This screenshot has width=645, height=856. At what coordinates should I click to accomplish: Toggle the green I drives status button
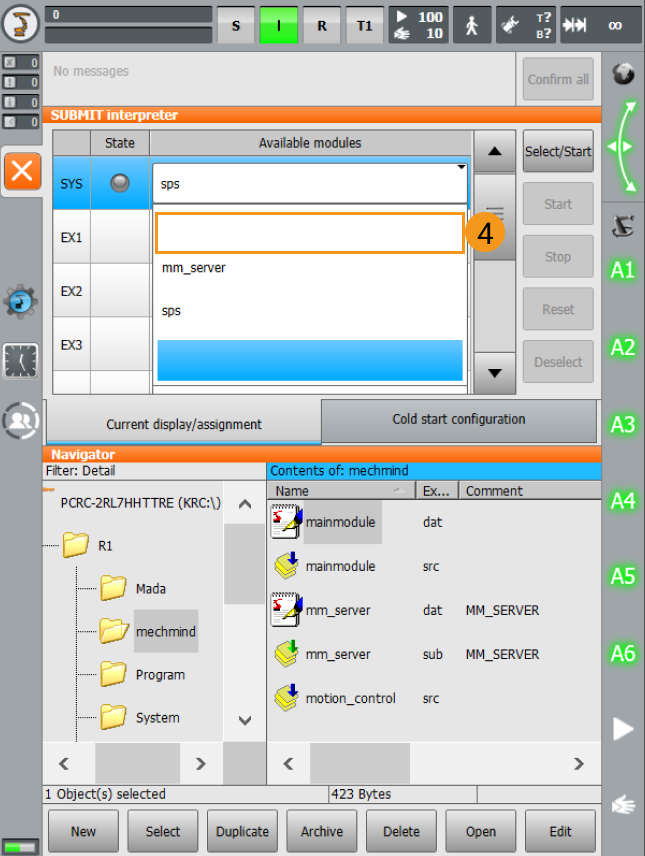click(x=279, y=25)
